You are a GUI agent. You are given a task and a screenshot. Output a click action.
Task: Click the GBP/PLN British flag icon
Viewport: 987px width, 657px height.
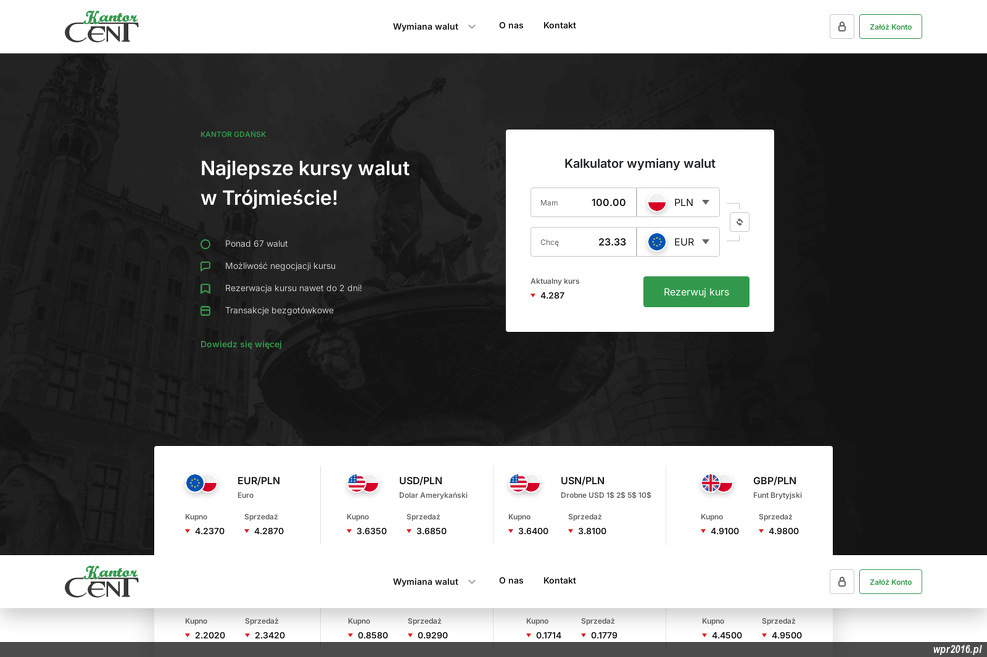pos(711,484)
